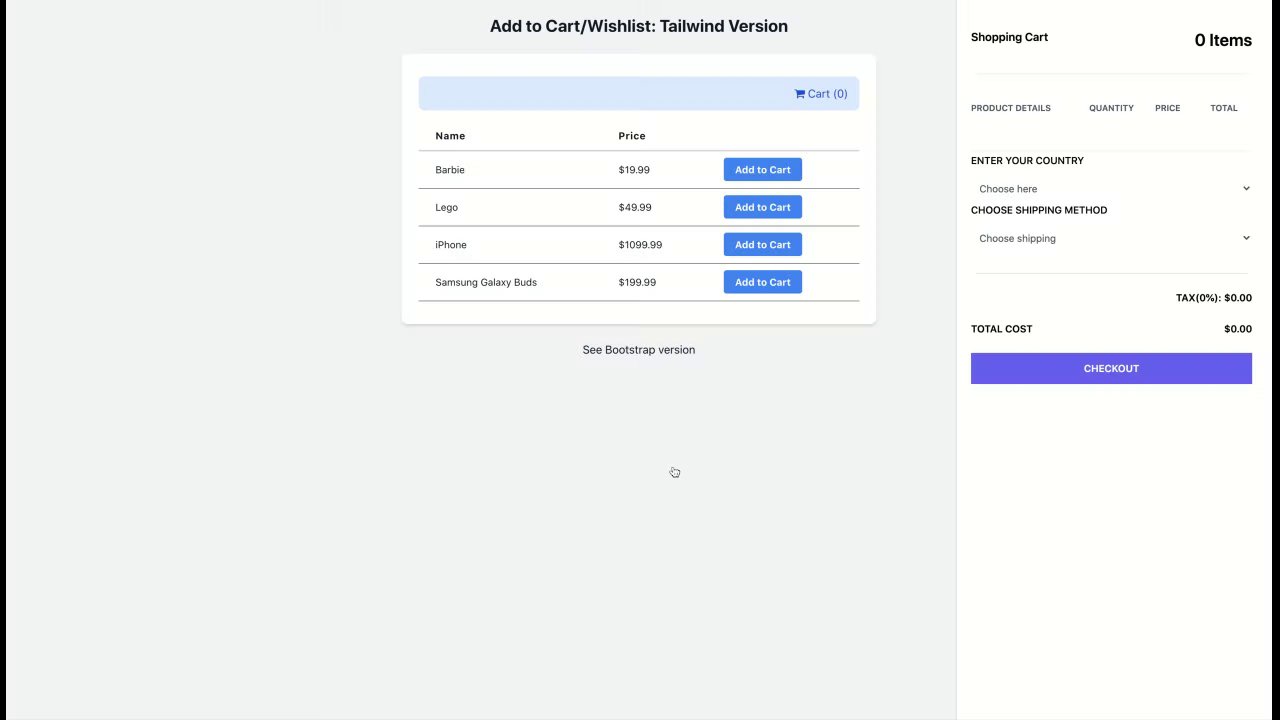This screenshot has height=720, width=1280.
Task: Click the total cost $0.00 amount
Action: [1237, 329]
